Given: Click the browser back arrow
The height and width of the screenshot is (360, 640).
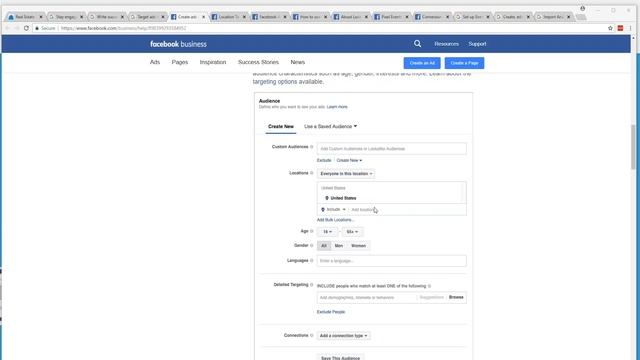Looking at the screenshot, I should pyautogui.click(x=7, y=28).
